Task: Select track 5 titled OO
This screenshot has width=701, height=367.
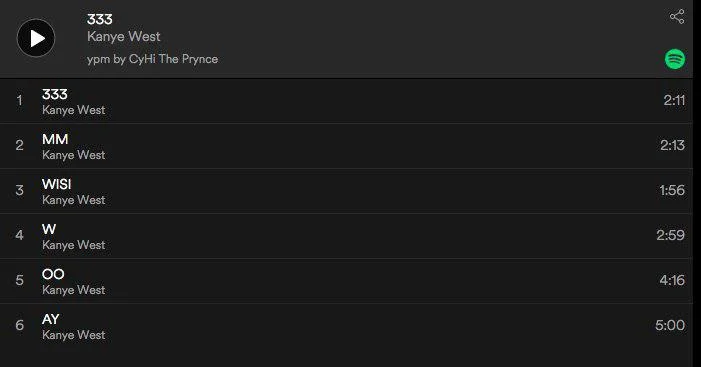Action: (346, 281)
